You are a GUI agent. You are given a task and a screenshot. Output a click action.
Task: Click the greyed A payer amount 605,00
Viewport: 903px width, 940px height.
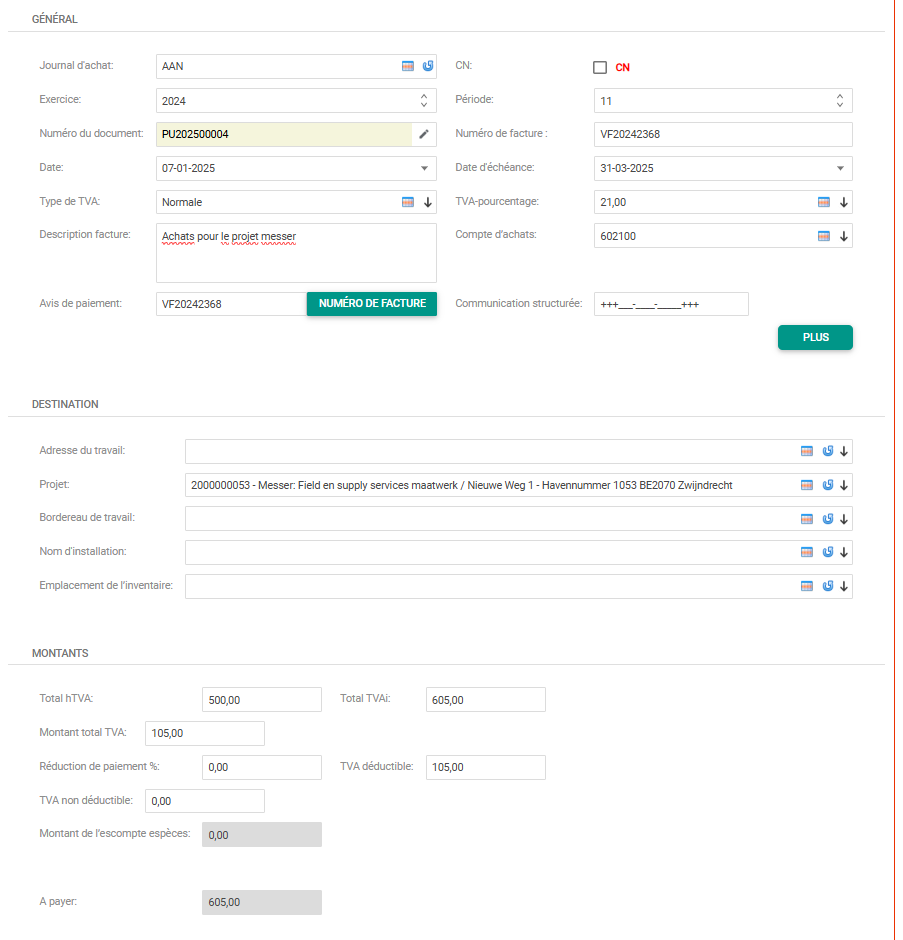pos(261,902)
